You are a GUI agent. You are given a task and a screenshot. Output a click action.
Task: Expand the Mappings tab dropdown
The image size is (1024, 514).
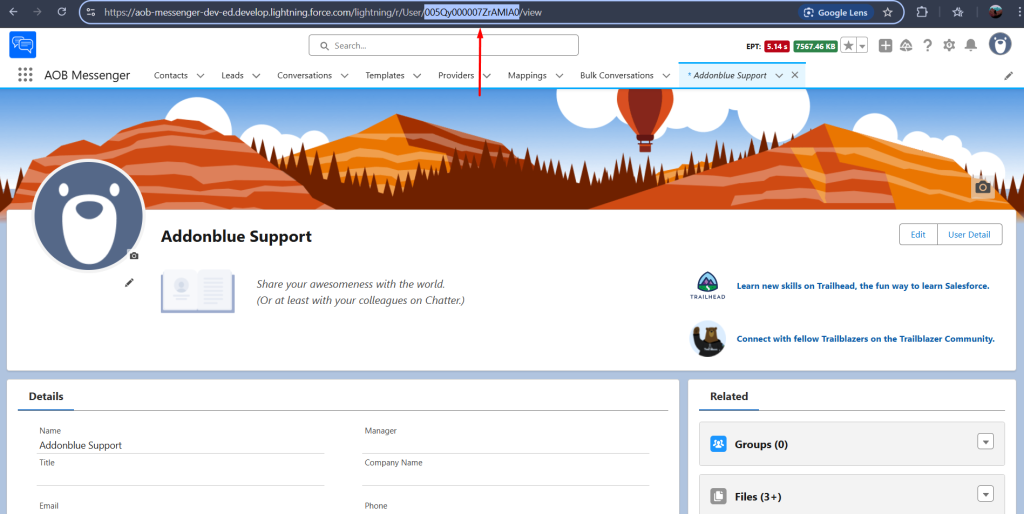click(x=559, y=76)
